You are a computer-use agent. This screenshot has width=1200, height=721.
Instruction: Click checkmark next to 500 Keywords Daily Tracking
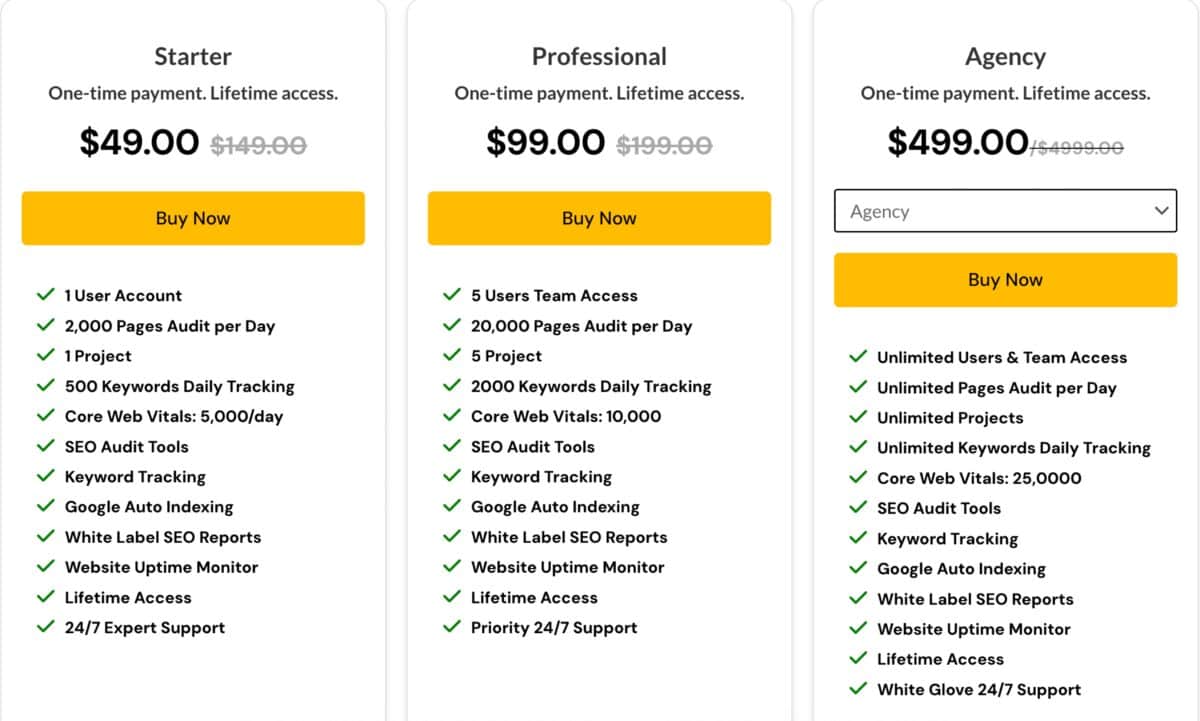click(45, 386)
